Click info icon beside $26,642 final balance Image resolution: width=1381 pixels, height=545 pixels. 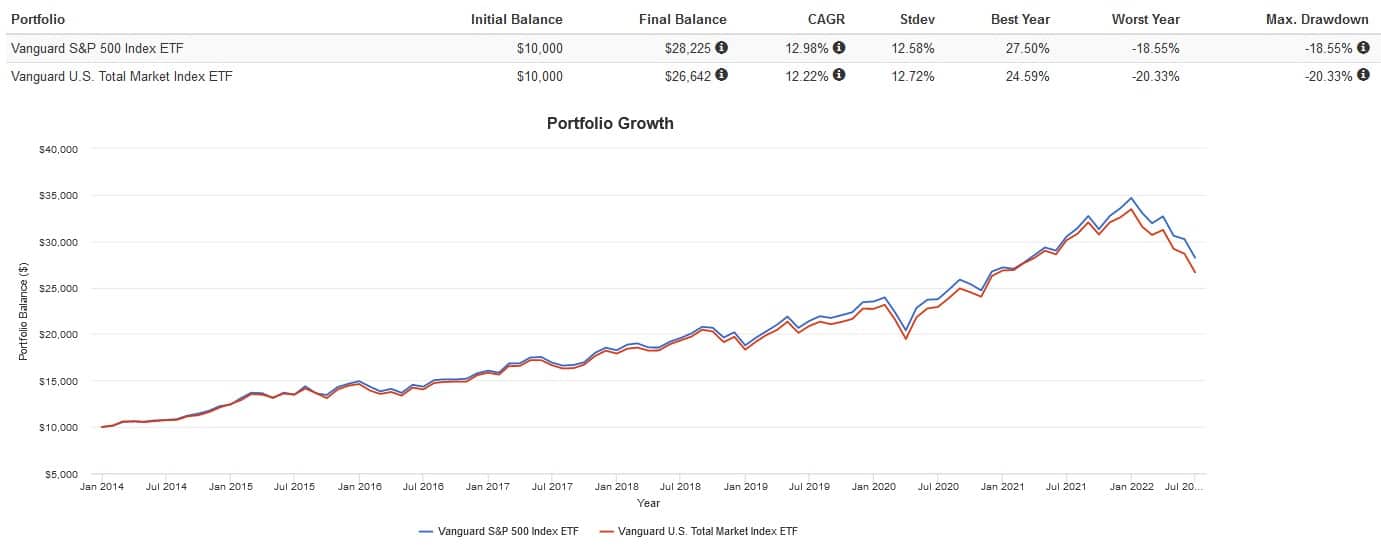tap(721, 75)
